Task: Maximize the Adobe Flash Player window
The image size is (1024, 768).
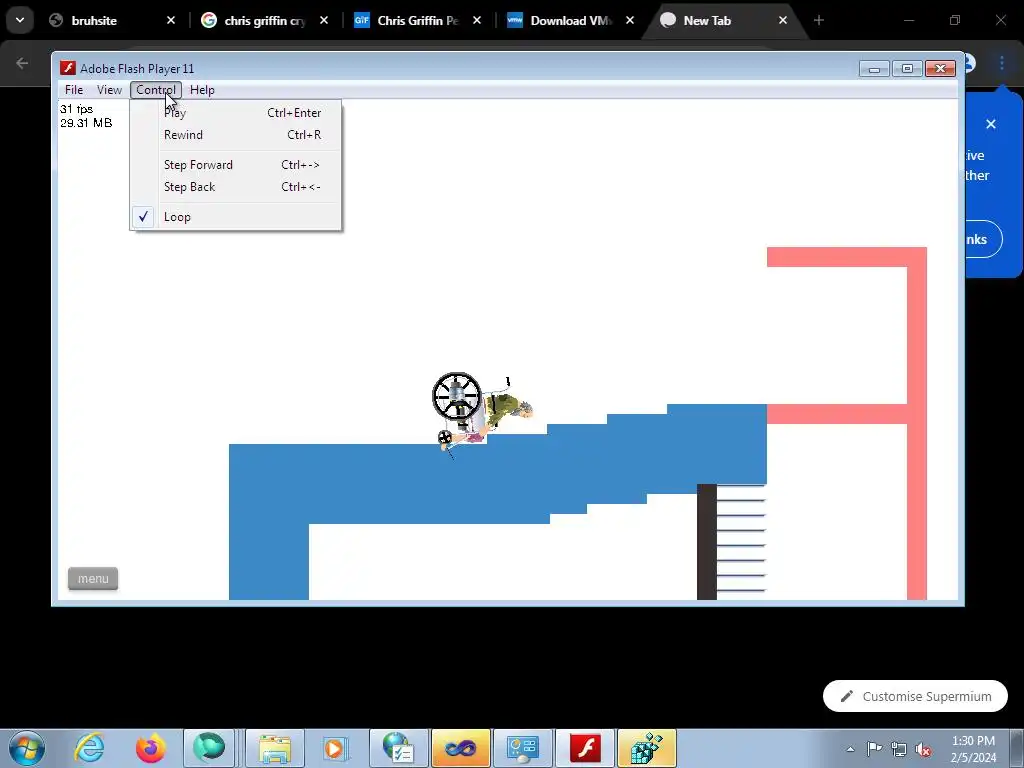Action: point(907,69)
